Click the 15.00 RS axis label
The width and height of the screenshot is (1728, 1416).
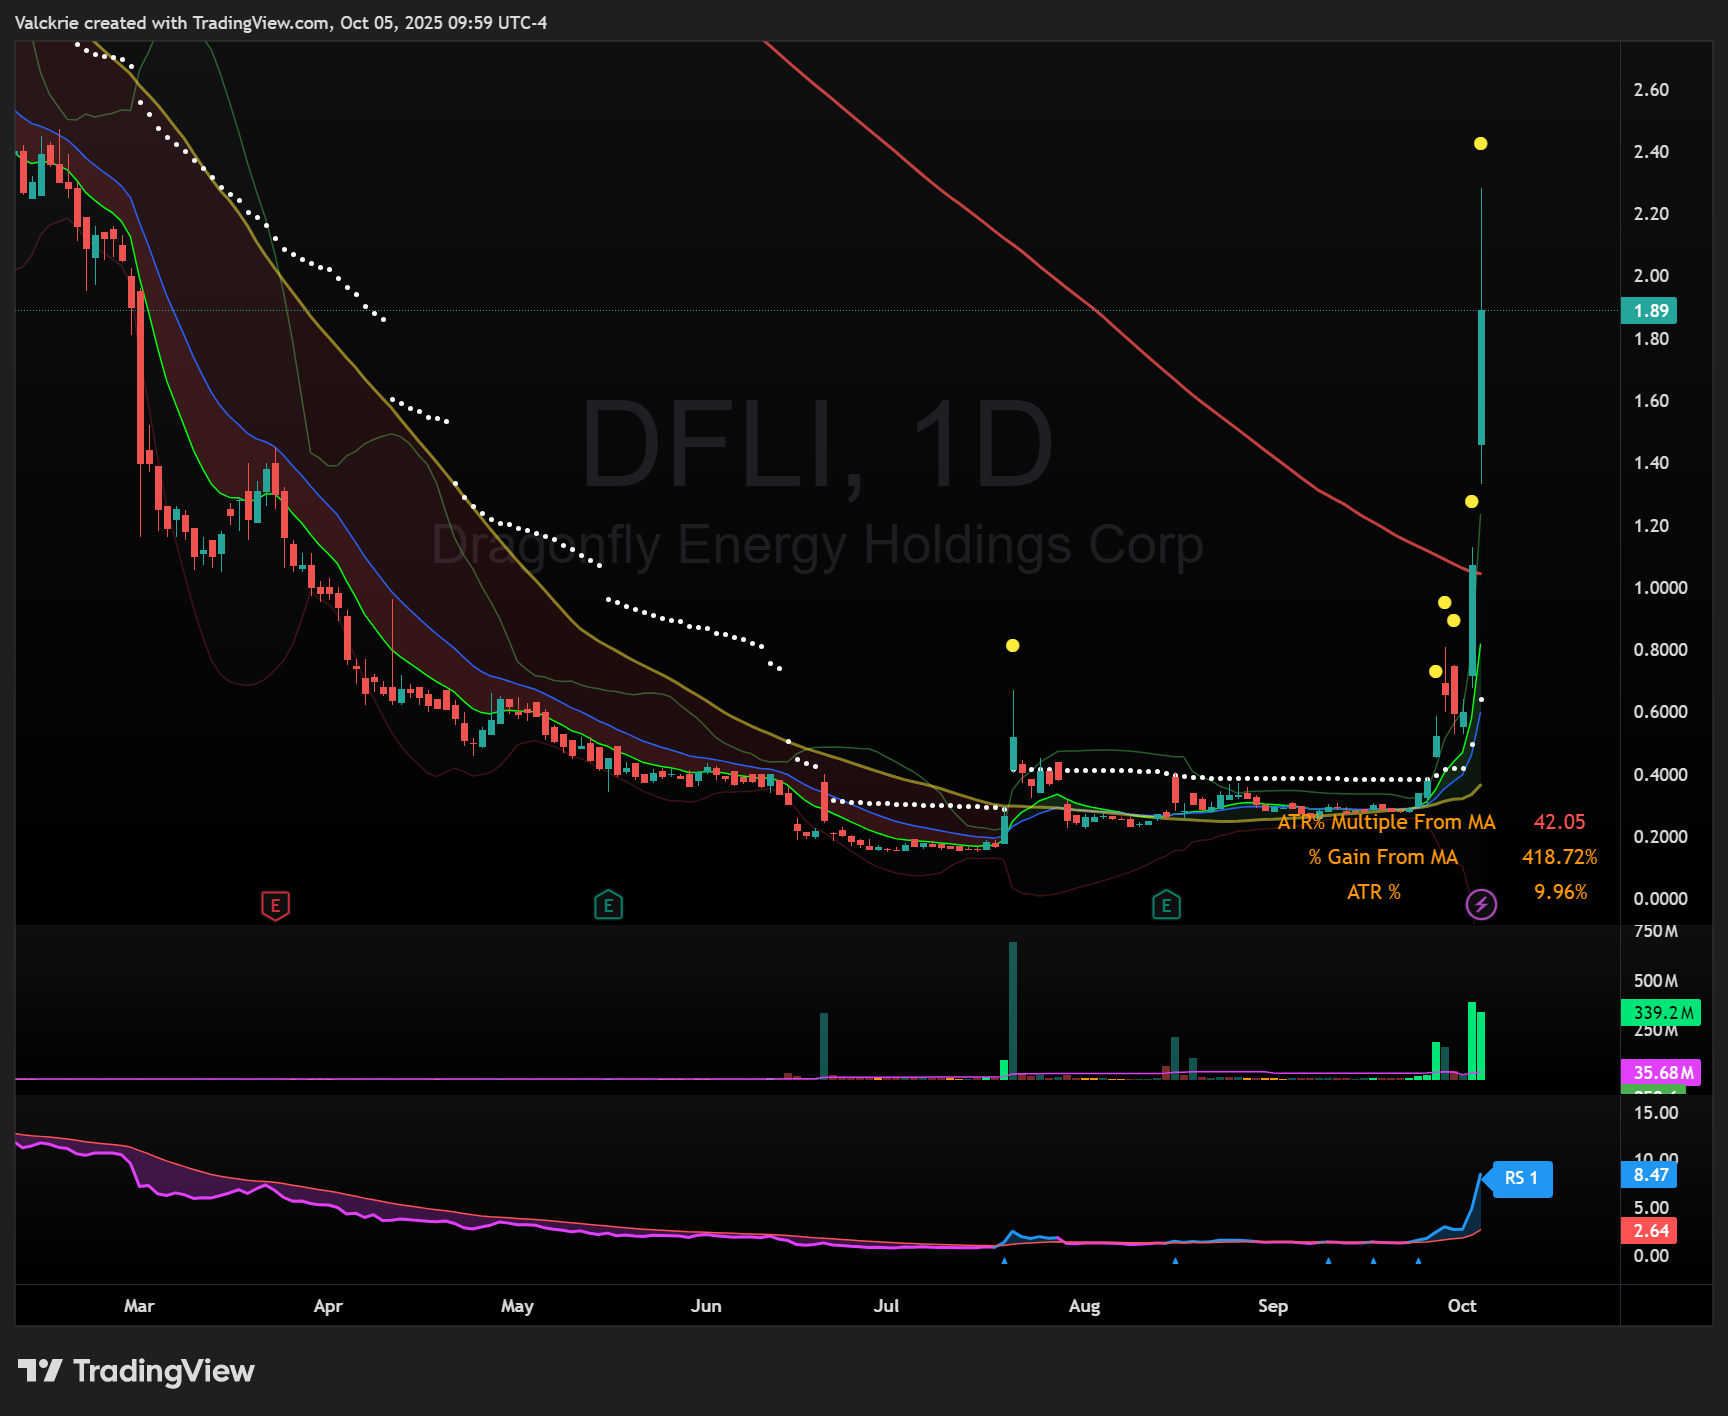(1656, 1113)
